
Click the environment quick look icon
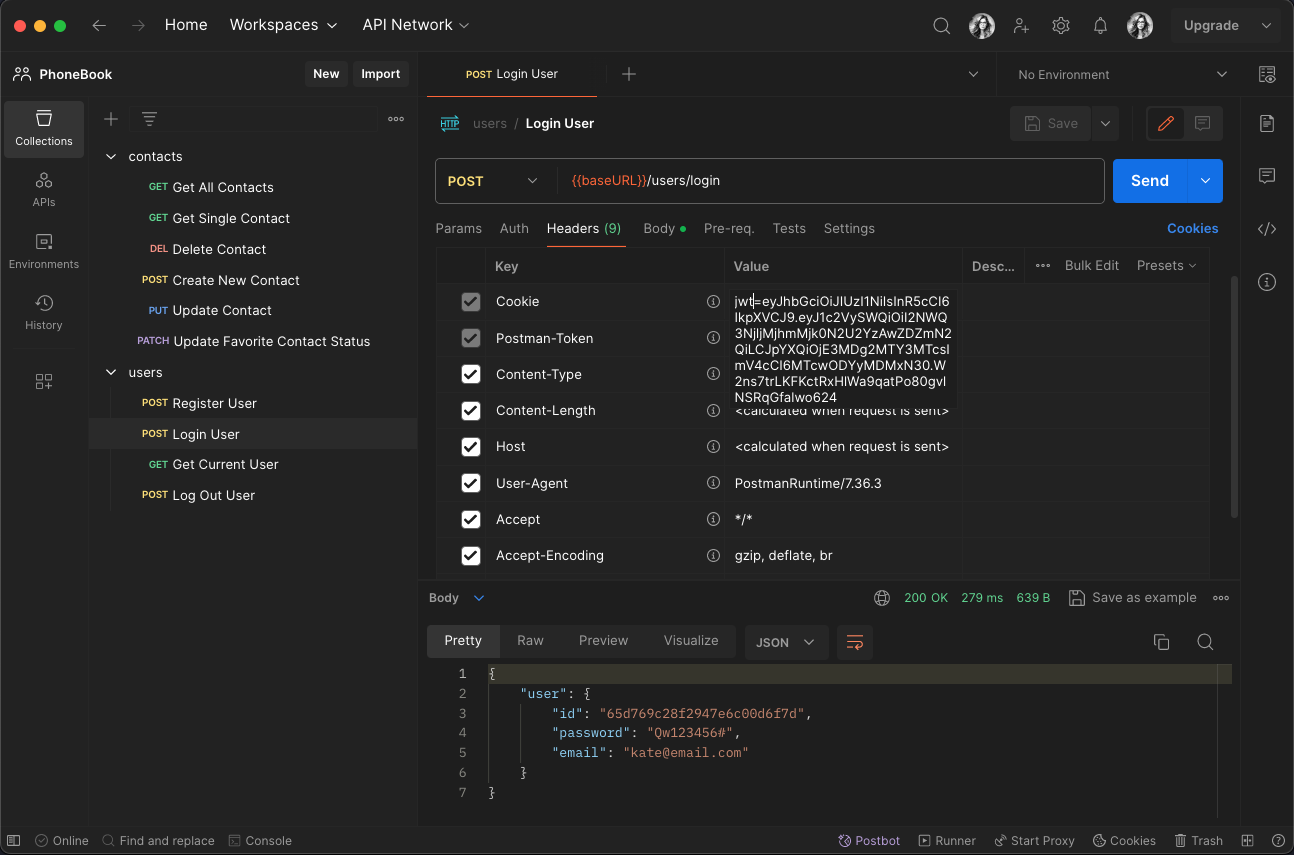(1267, 75)
